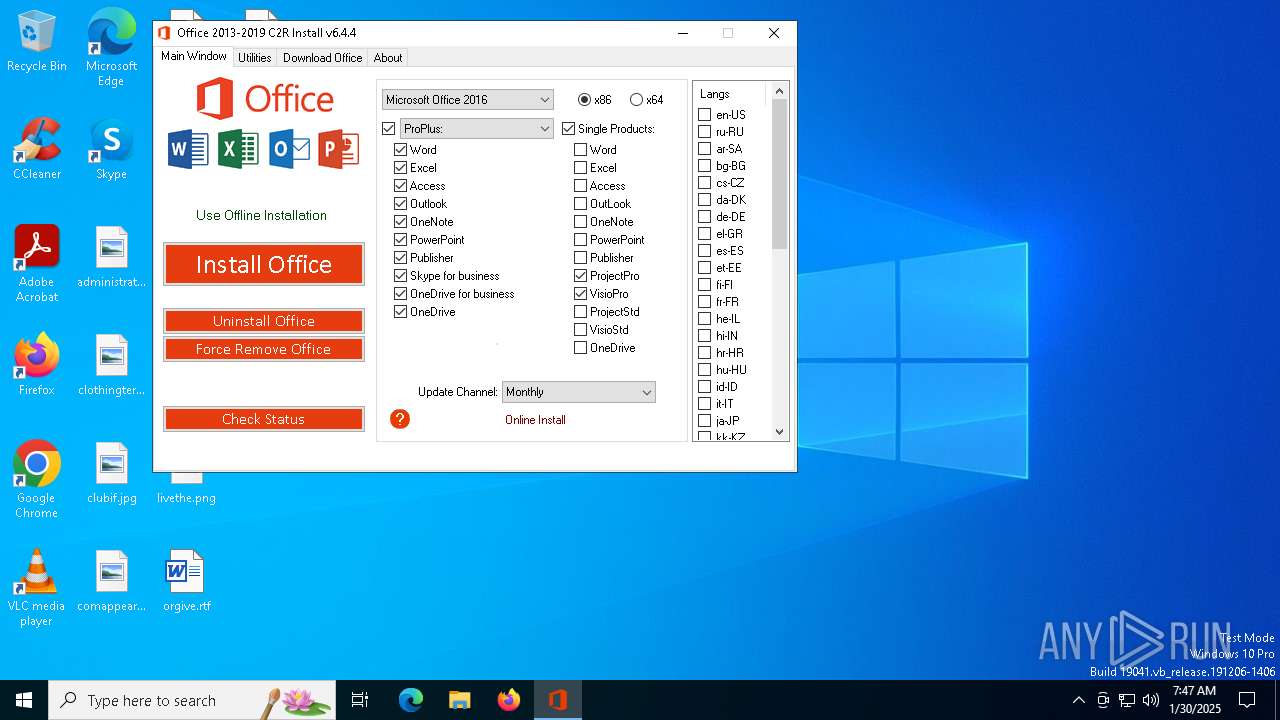
Task: Click the Langs list scrollbar down arrow
Action: click(780, 432)
